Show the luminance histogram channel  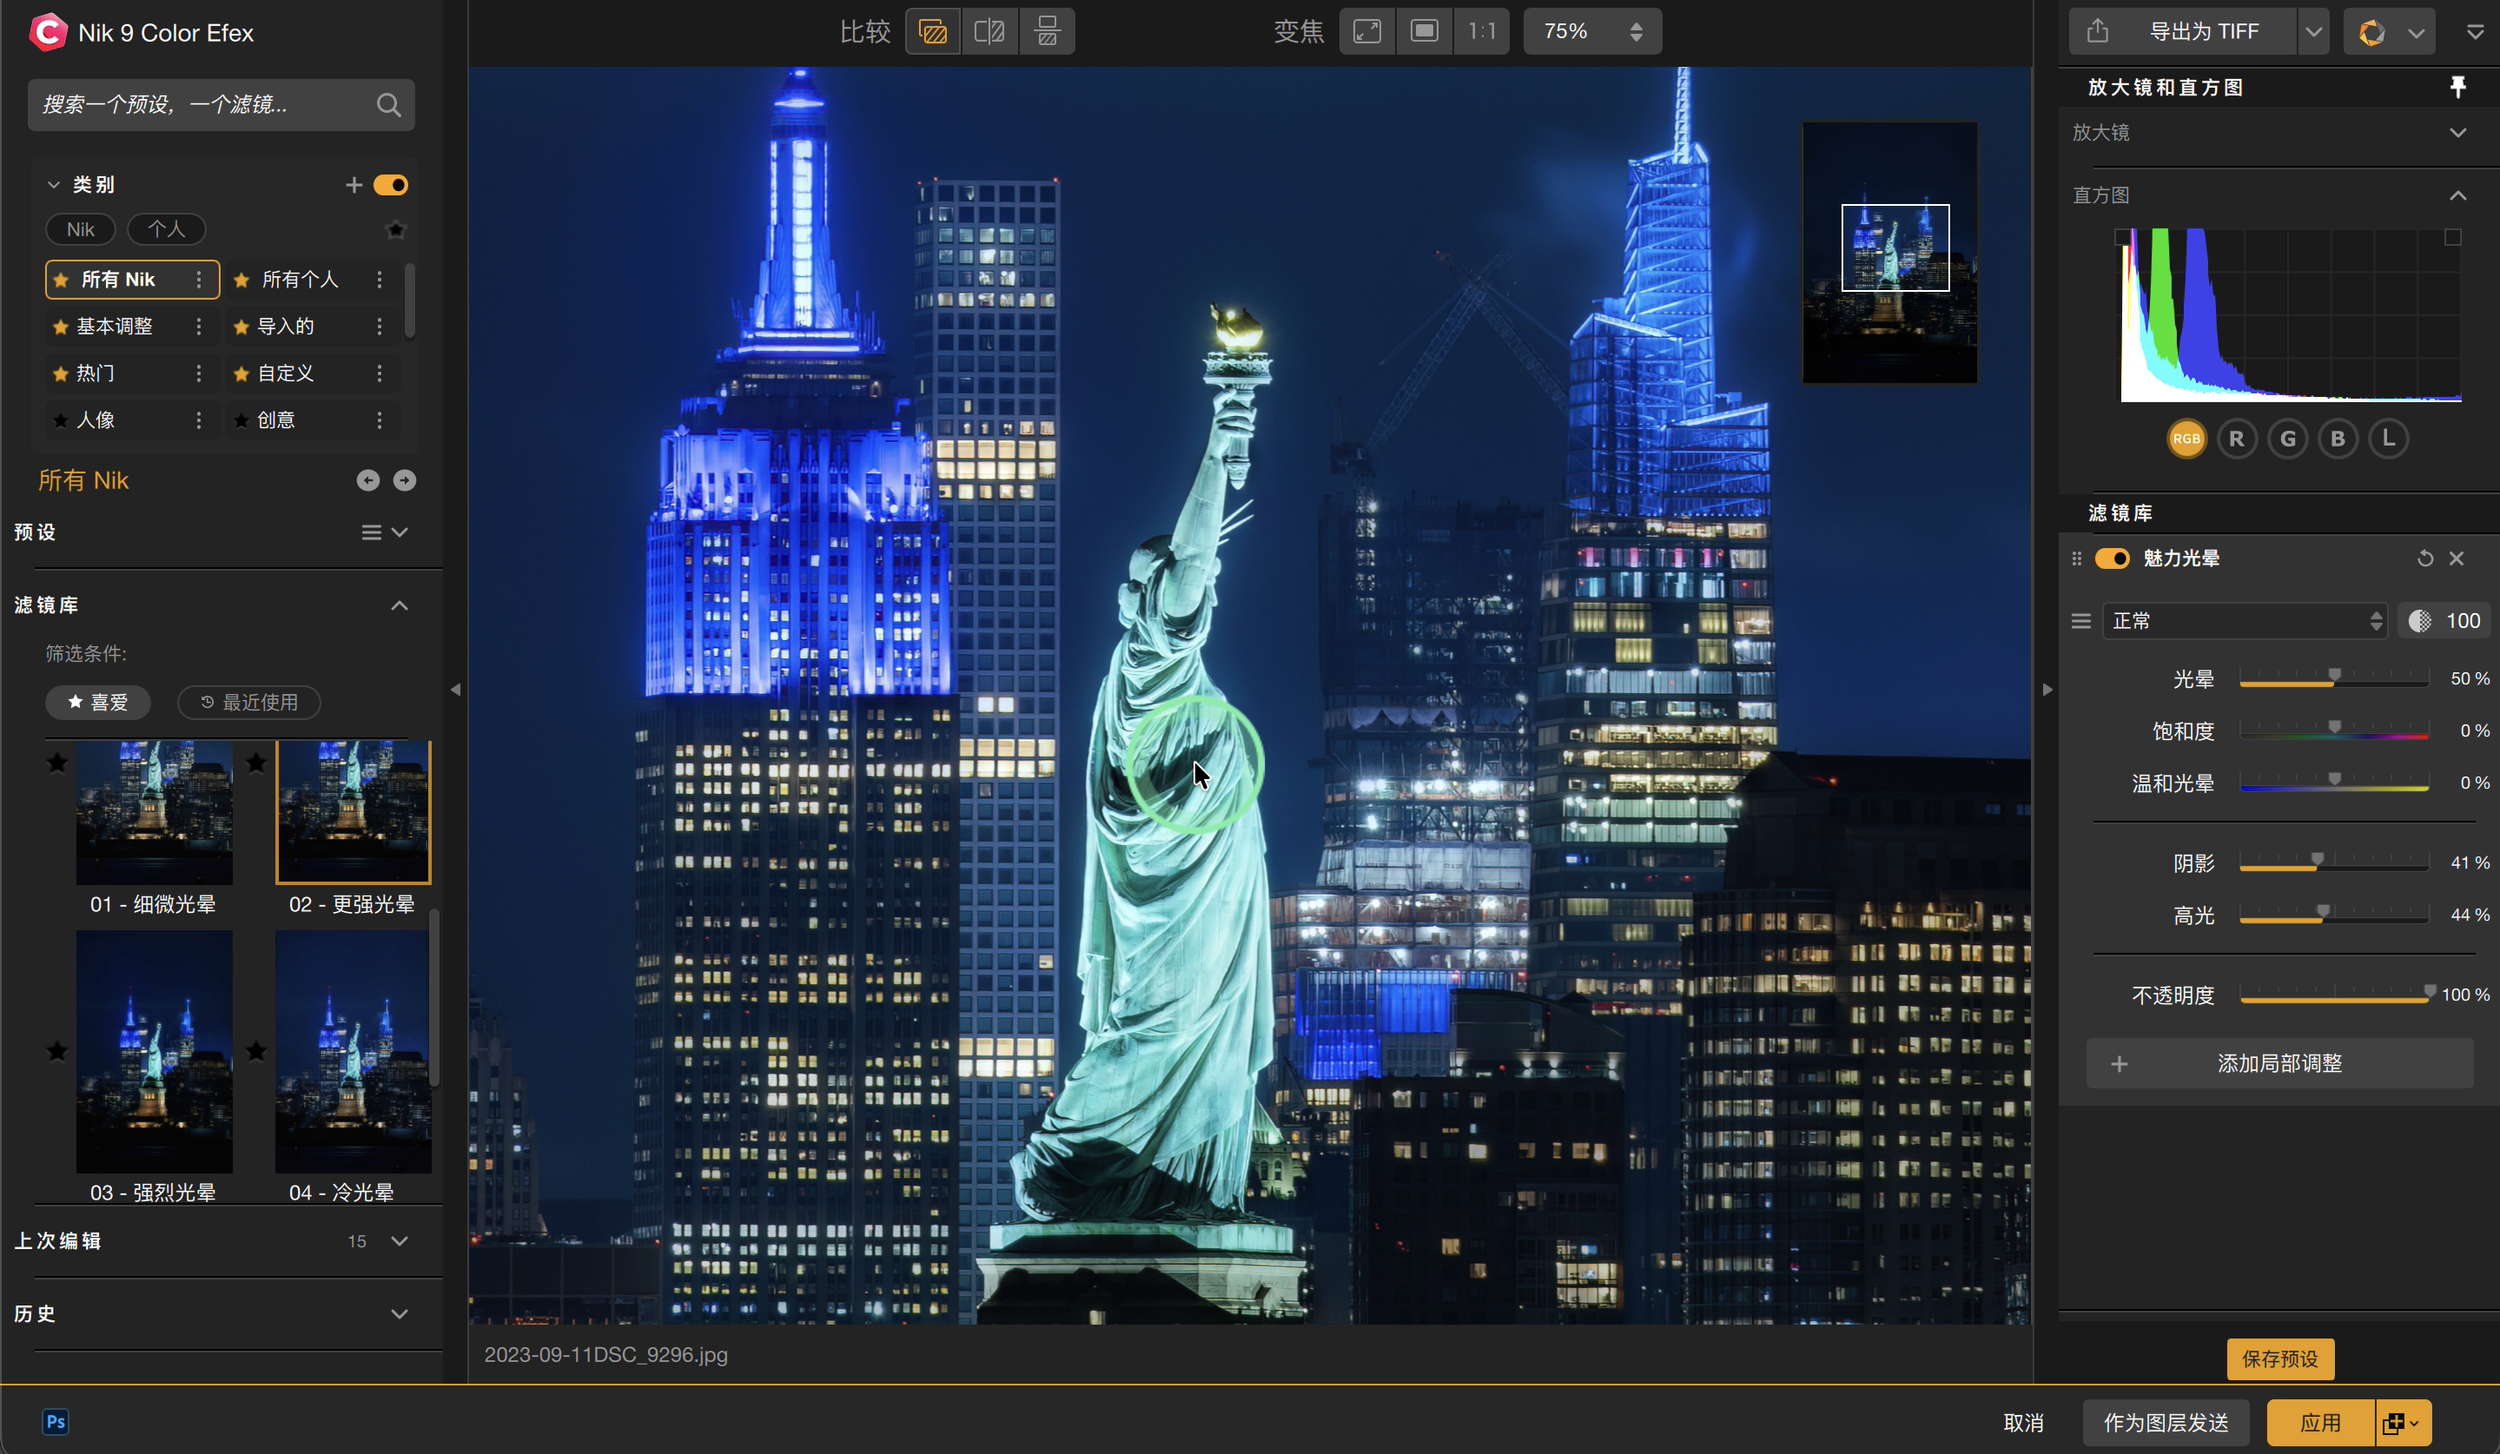pos(2388,438)
